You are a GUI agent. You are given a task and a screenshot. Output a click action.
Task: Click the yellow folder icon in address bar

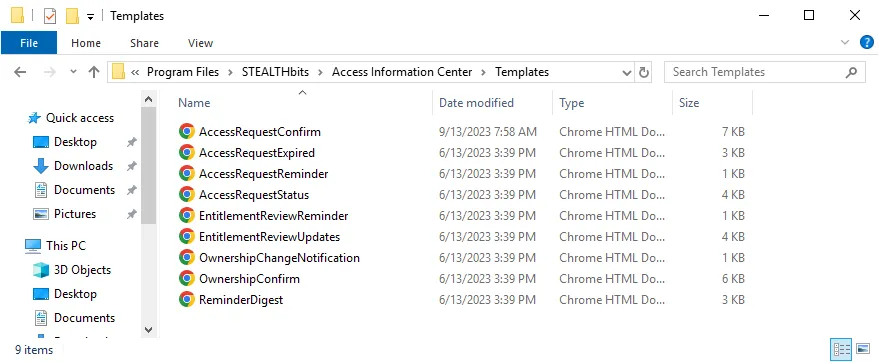click(x=118, y=72)
